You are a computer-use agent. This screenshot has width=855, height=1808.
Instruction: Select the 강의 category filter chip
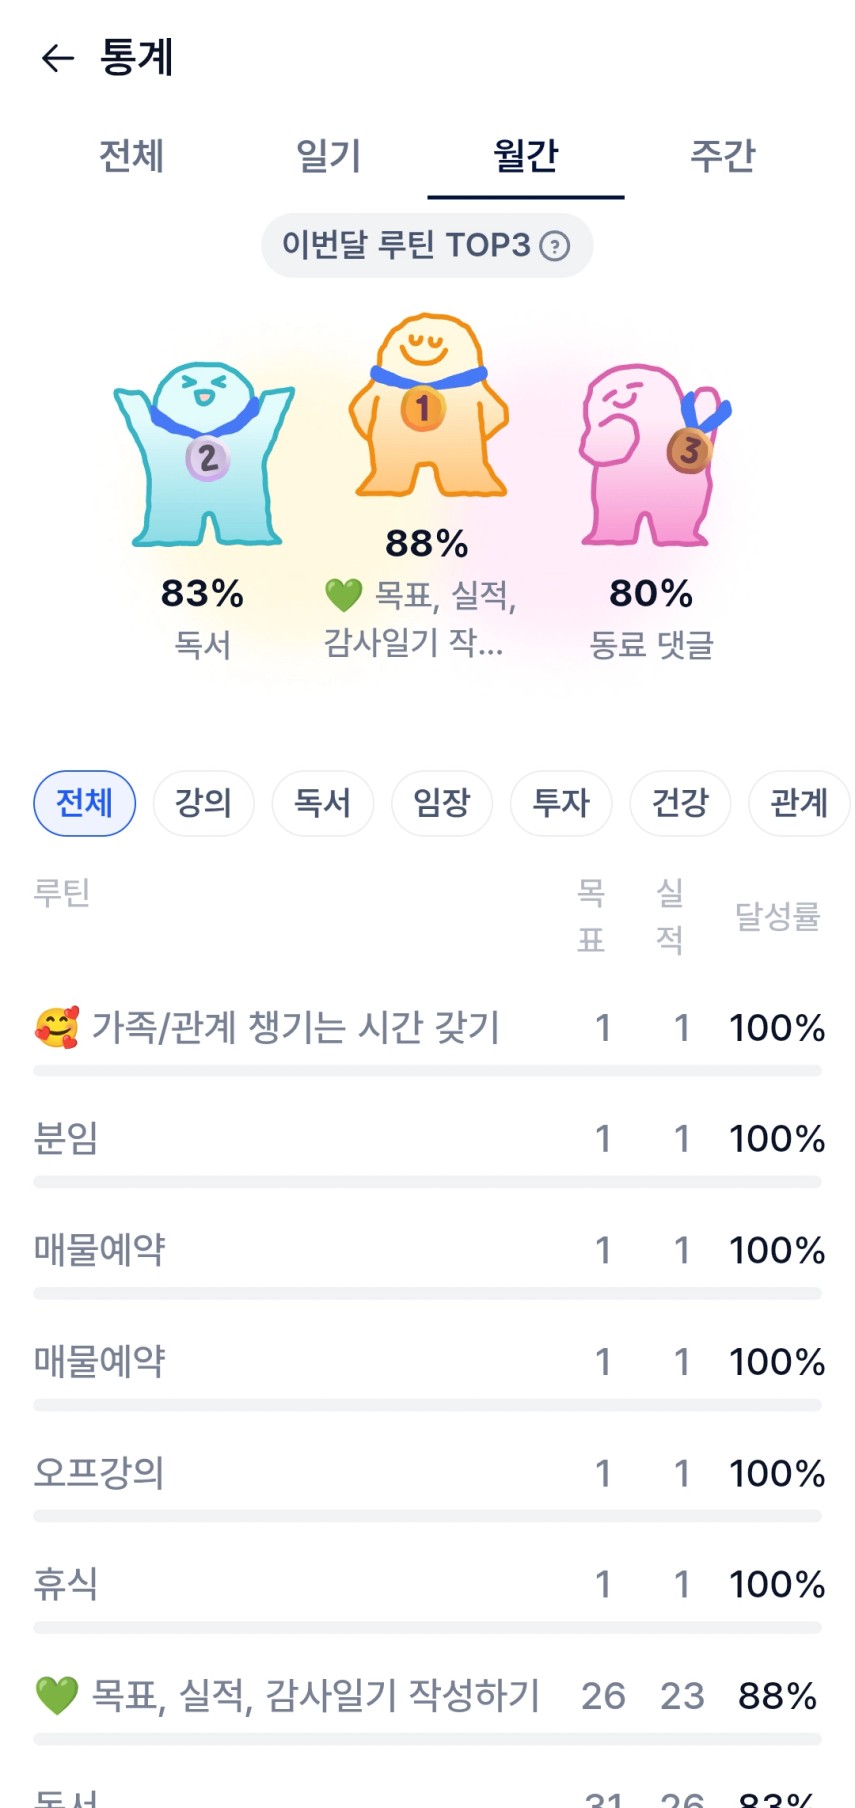[x=203, y=803]
